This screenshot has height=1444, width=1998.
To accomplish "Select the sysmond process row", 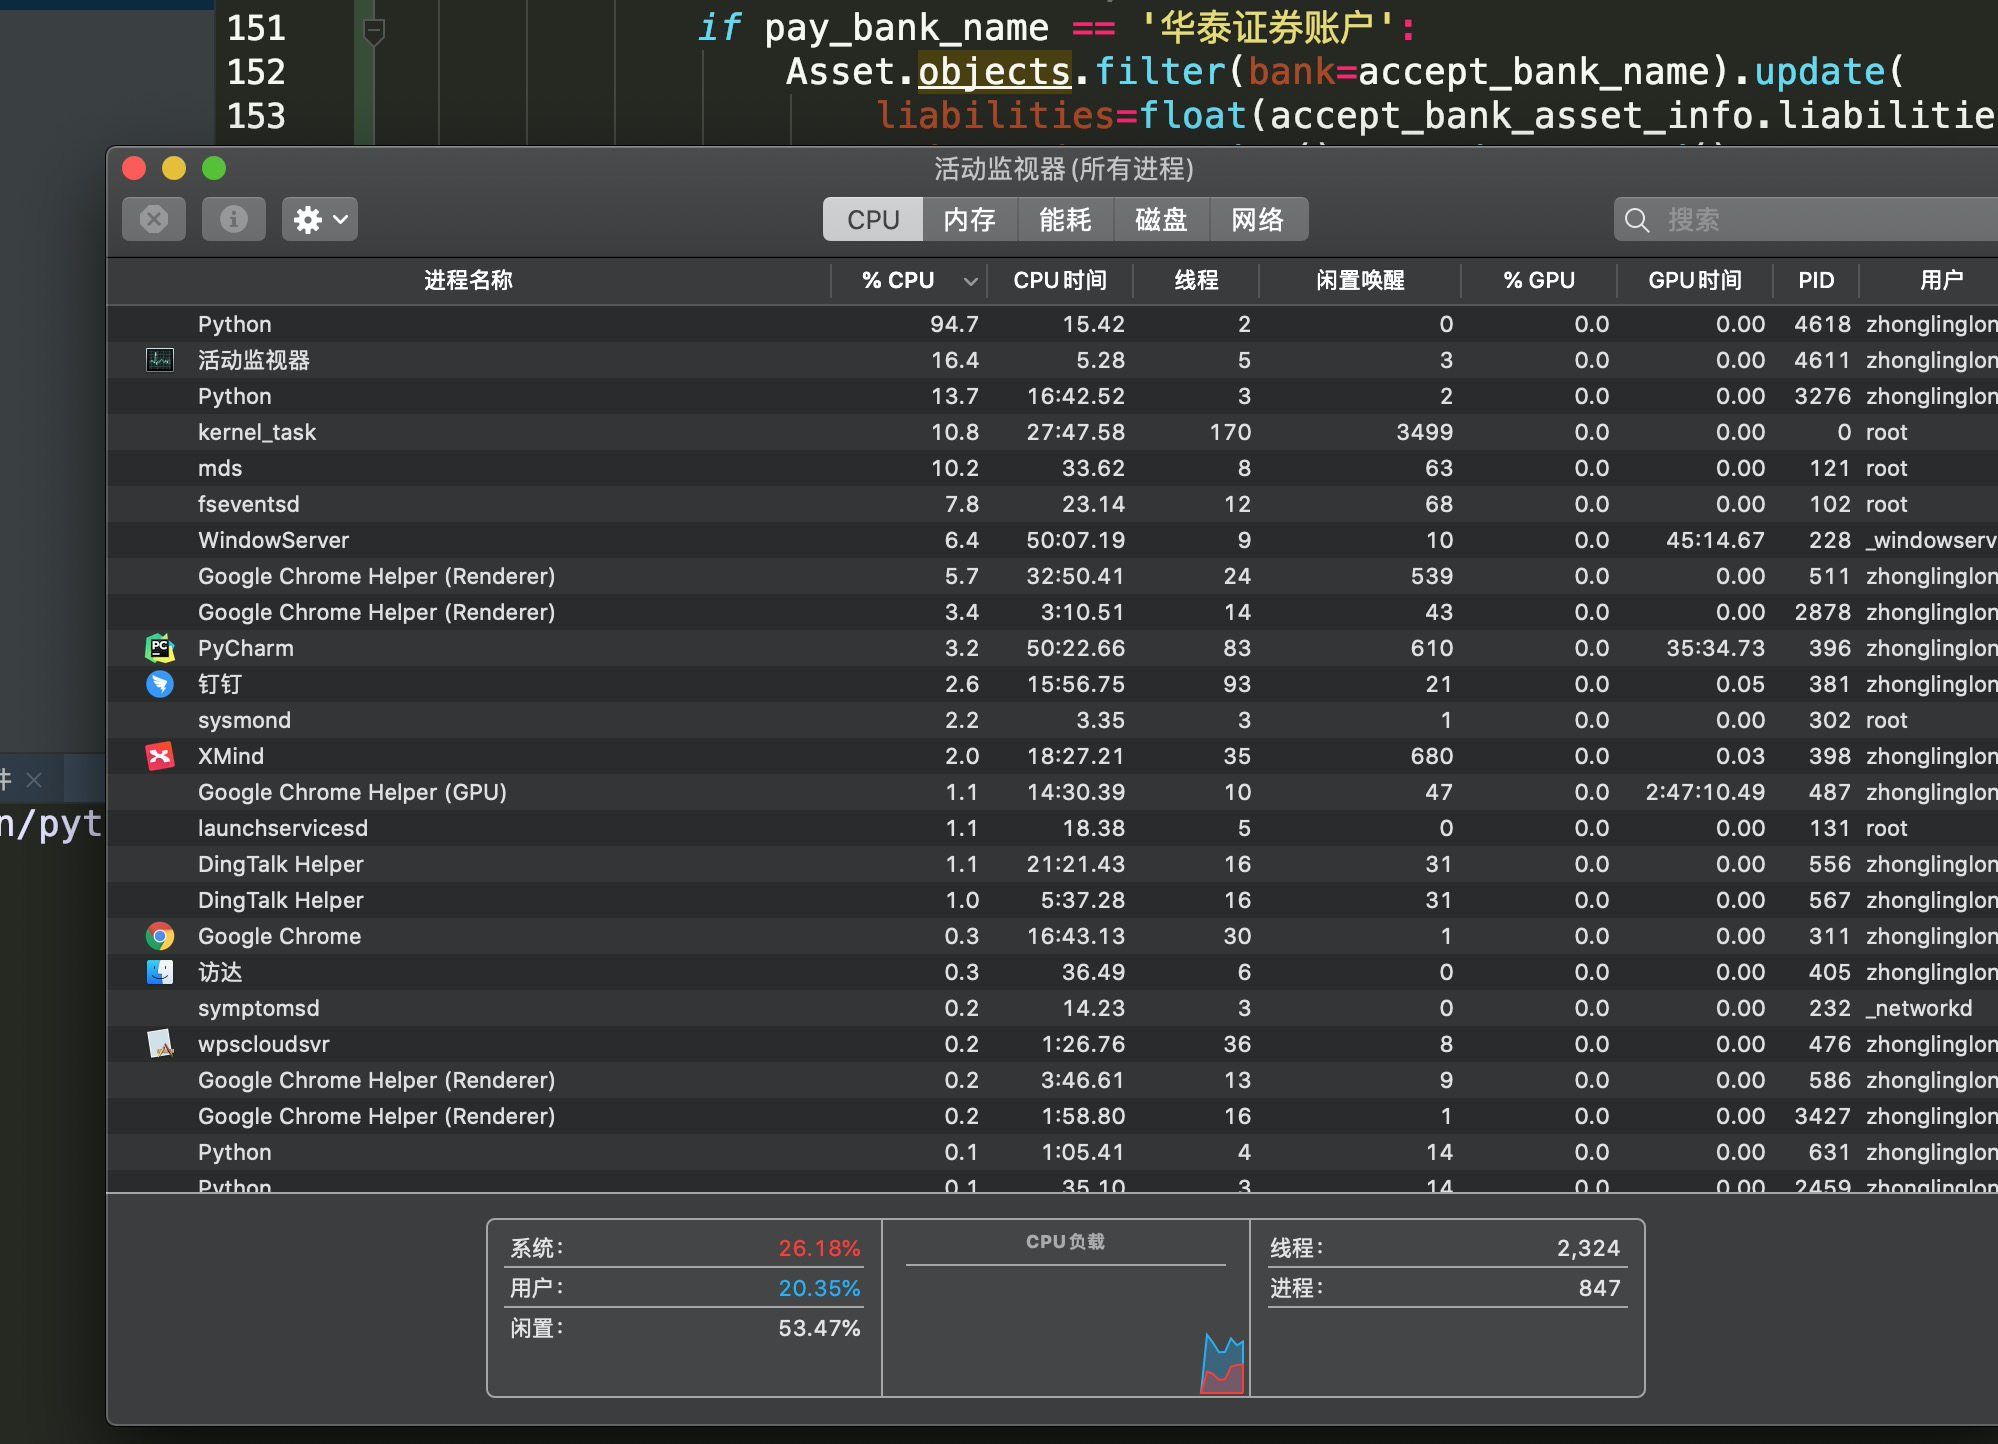I will [1052, 720].
